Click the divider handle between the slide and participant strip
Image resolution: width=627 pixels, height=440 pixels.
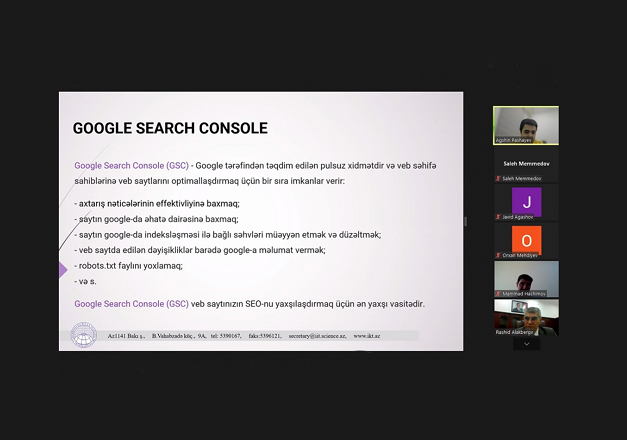465,221
